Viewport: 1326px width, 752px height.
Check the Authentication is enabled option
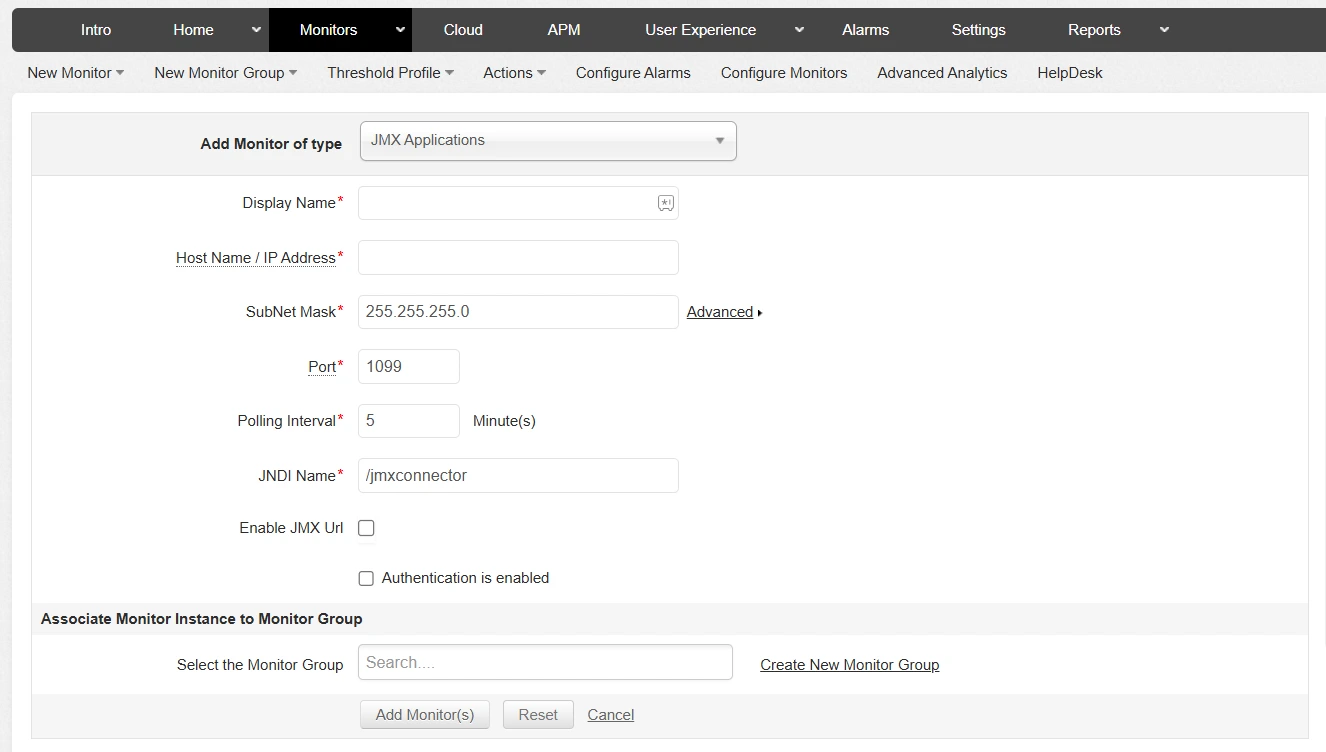366,578
